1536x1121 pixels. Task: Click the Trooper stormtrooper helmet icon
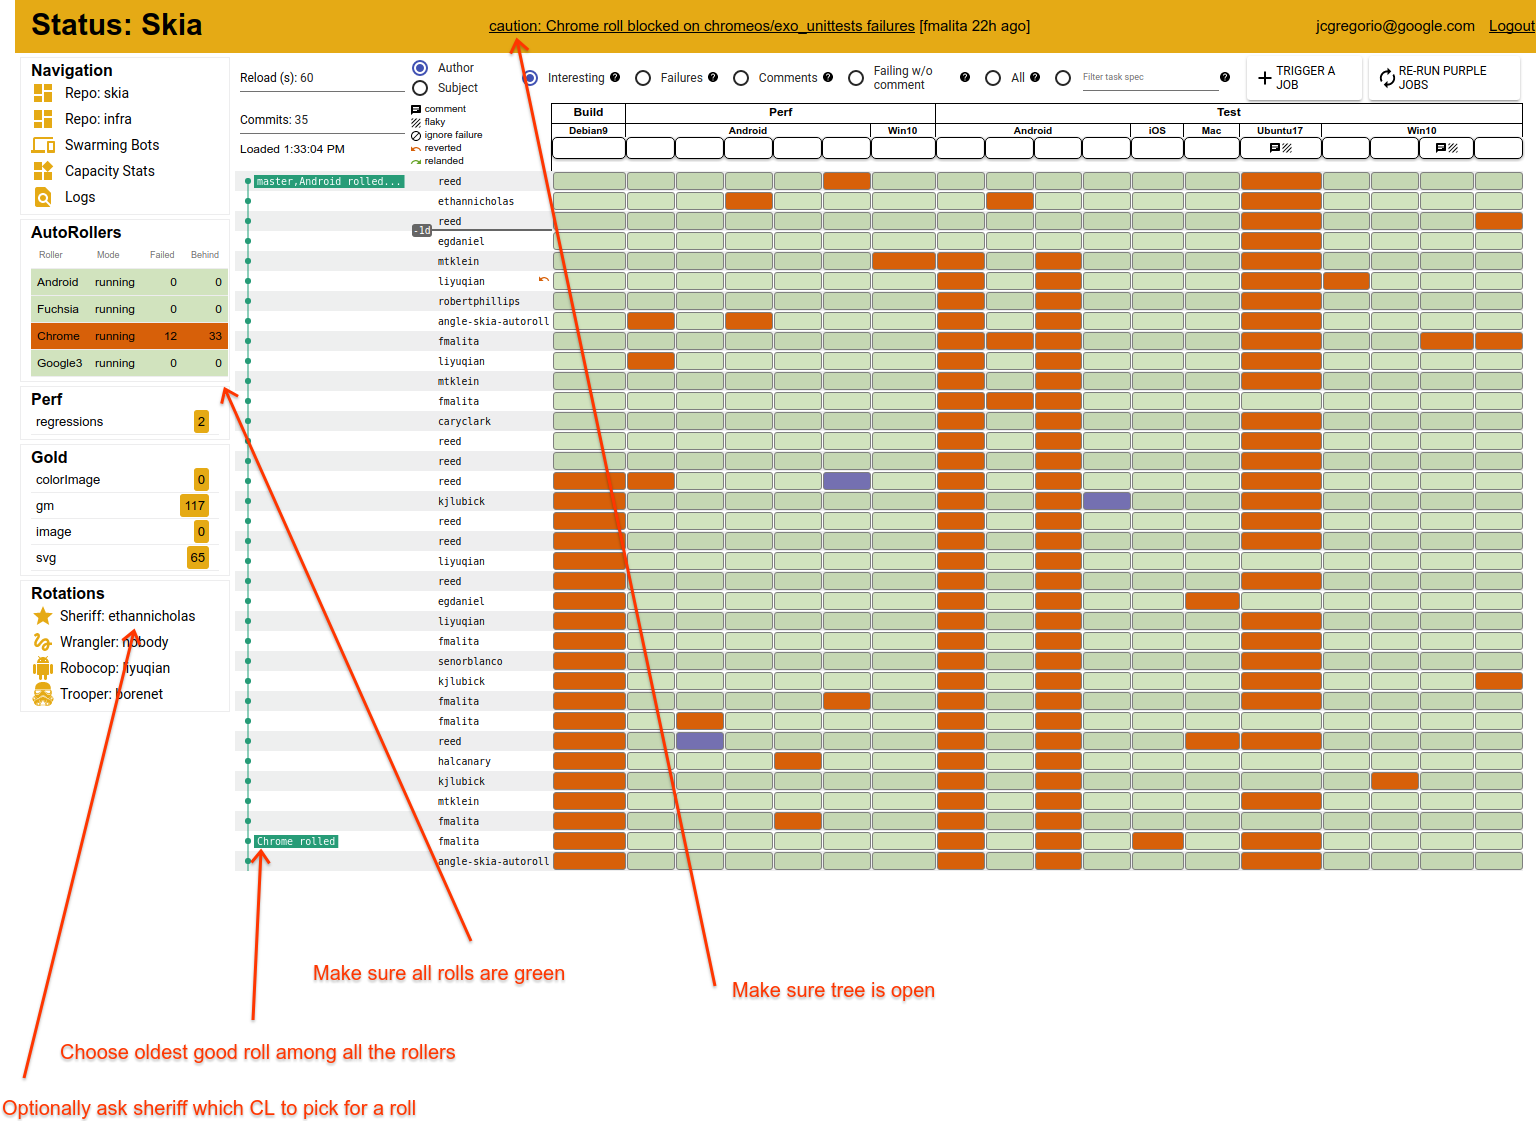43,694
